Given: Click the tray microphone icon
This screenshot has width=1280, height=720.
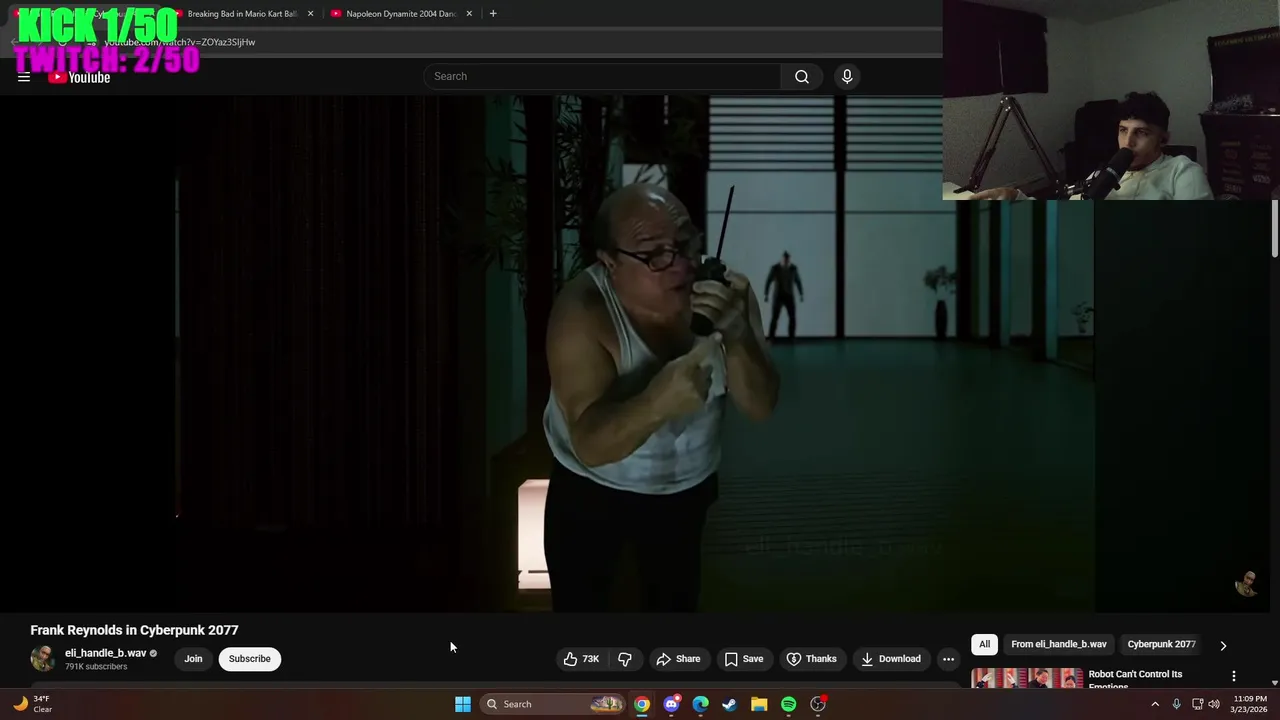Looking at the screenshot, I should click(x=1176, y=704).
